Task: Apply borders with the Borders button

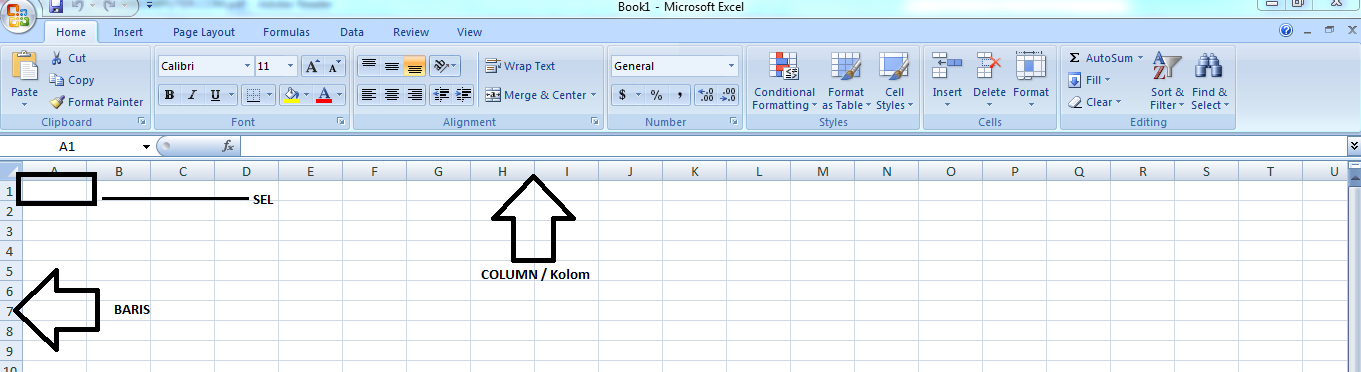Action: tap(253, 95)
